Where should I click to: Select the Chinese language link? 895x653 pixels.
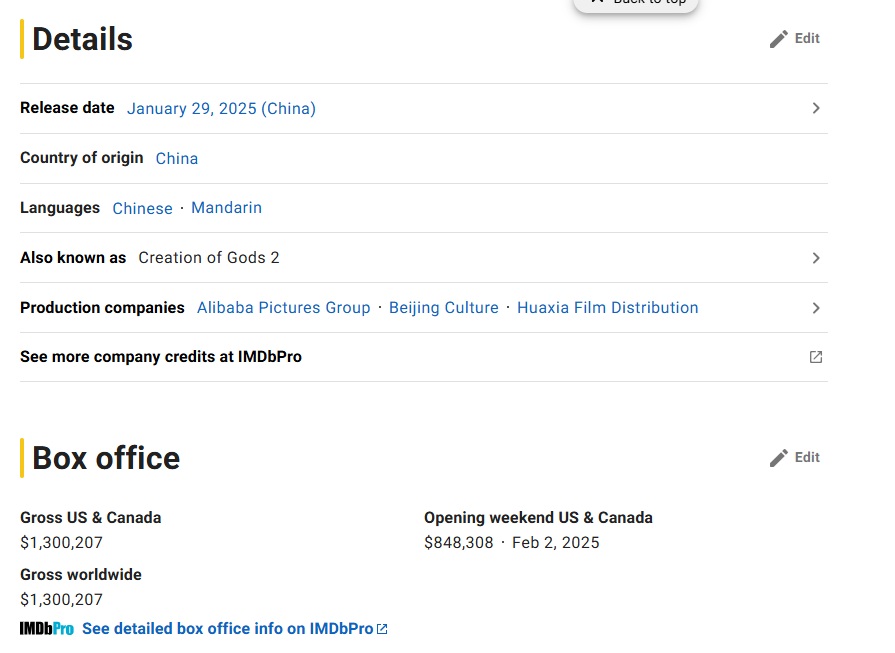142,208
